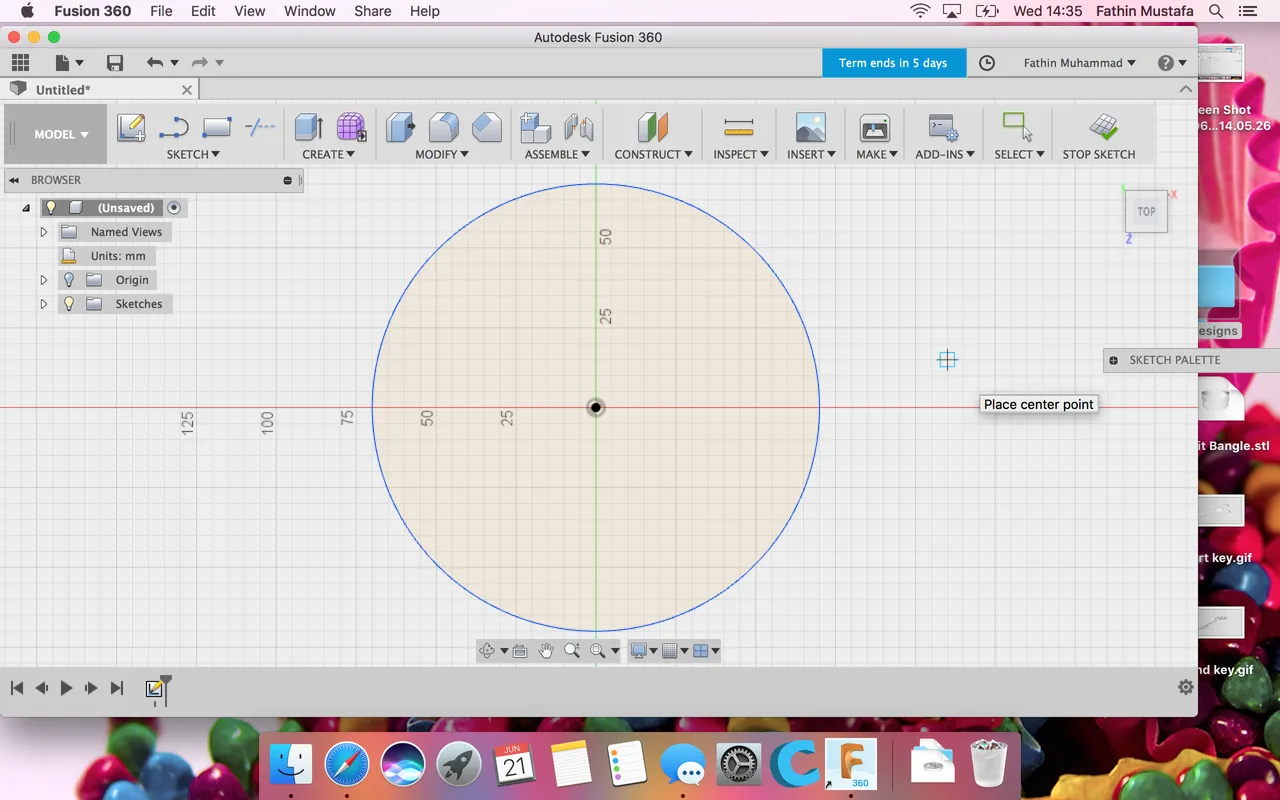Close the Untitled* tab
1280x800 pixels.
187,90
